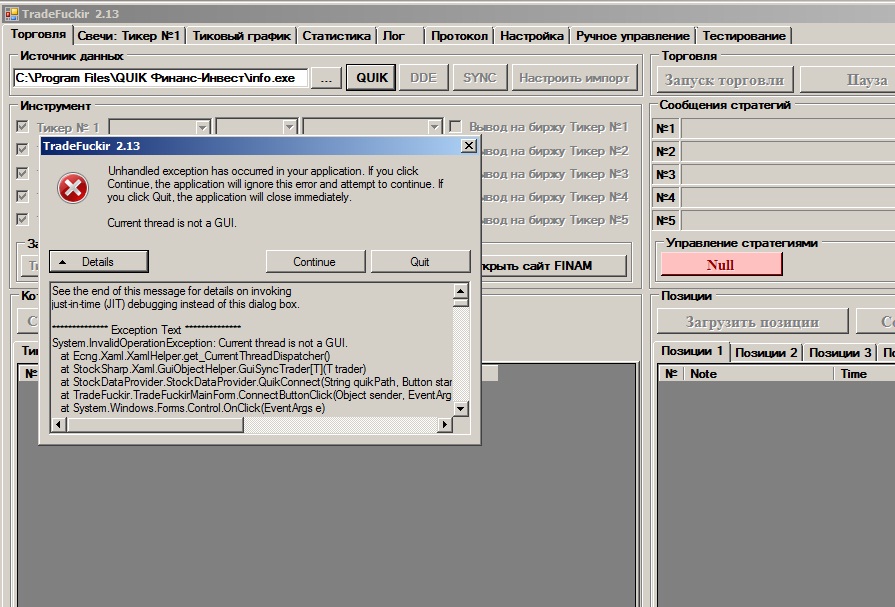Click the QUIK path input field
The height and width of the screenshot is (607, 895).
point(160,78)
